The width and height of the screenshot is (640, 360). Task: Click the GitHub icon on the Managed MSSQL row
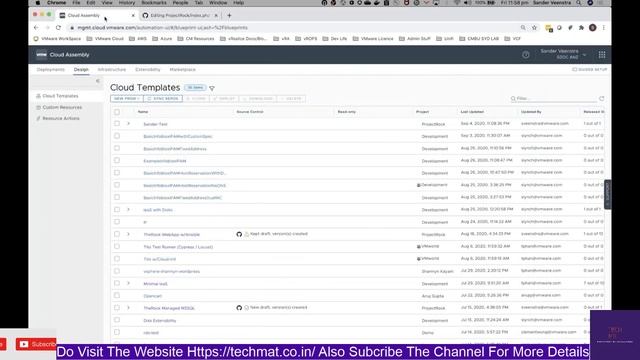(x=239, y=308)
